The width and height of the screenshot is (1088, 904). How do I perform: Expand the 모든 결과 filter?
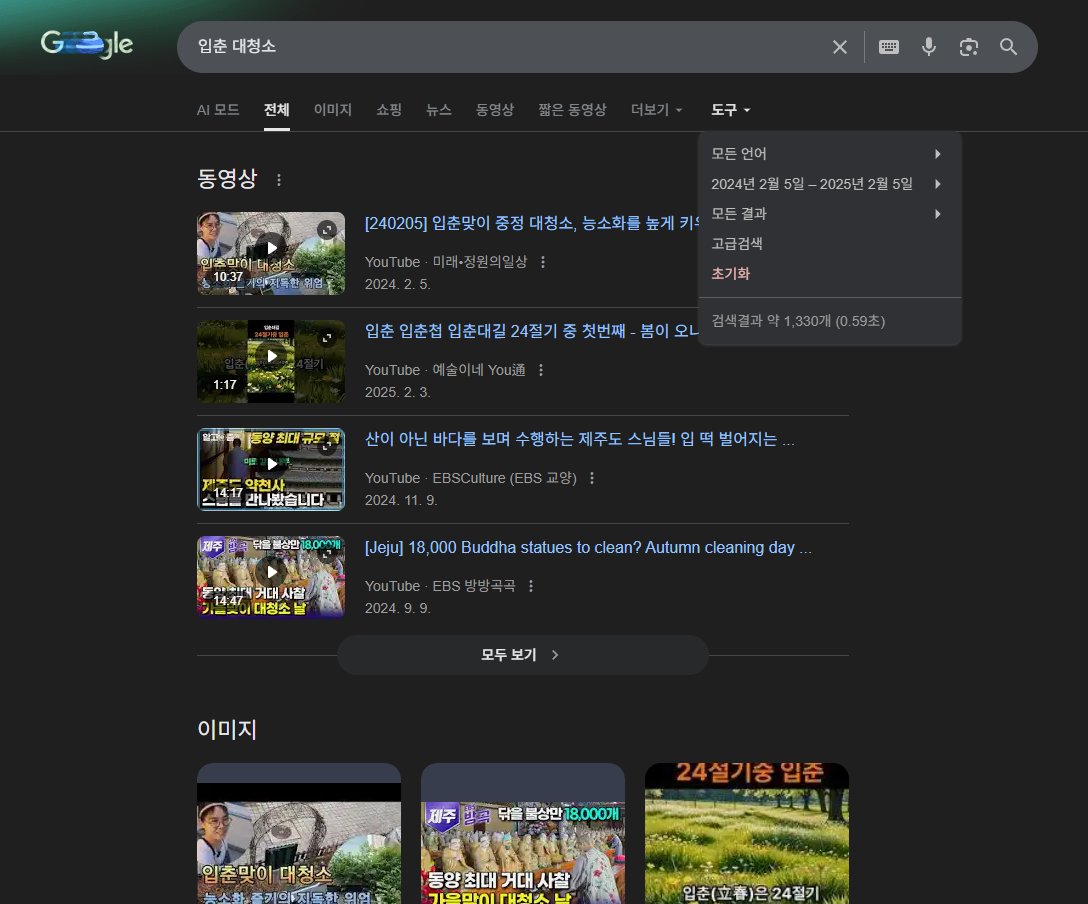click(x=828, y=214)
